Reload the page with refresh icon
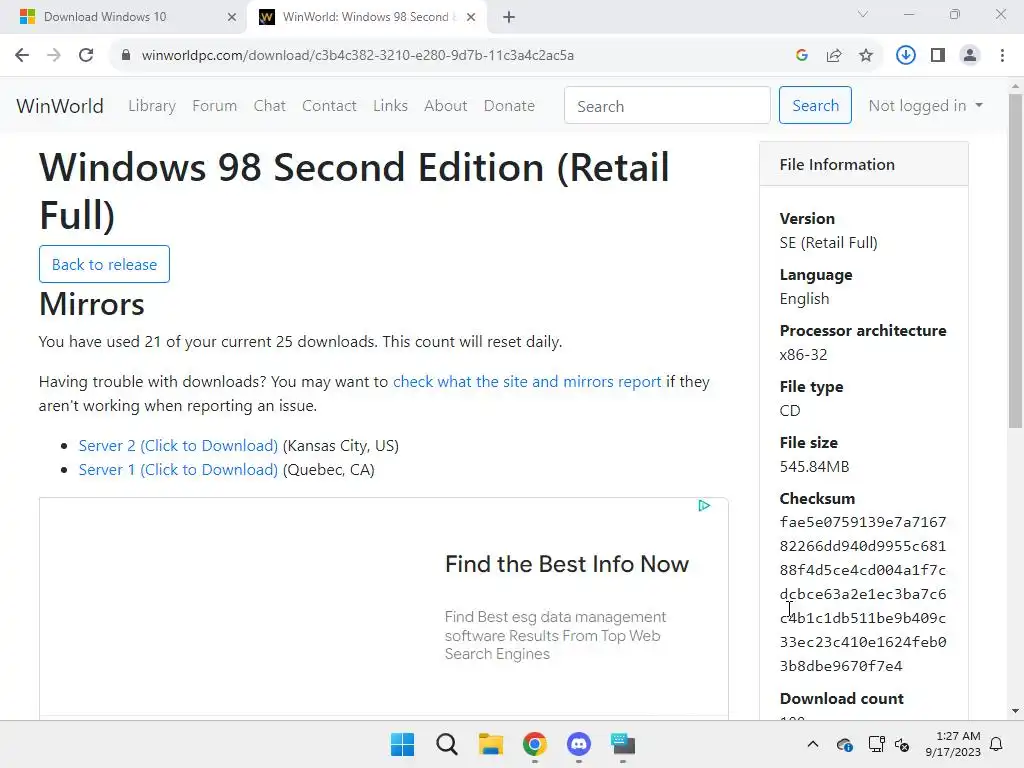The width and height of the screenshot is (1024, 768). [86, 55]
